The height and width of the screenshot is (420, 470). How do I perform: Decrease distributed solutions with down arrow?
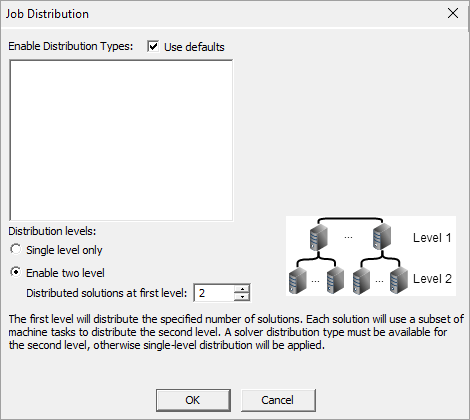pyautogui.click(x=242, y=297)
